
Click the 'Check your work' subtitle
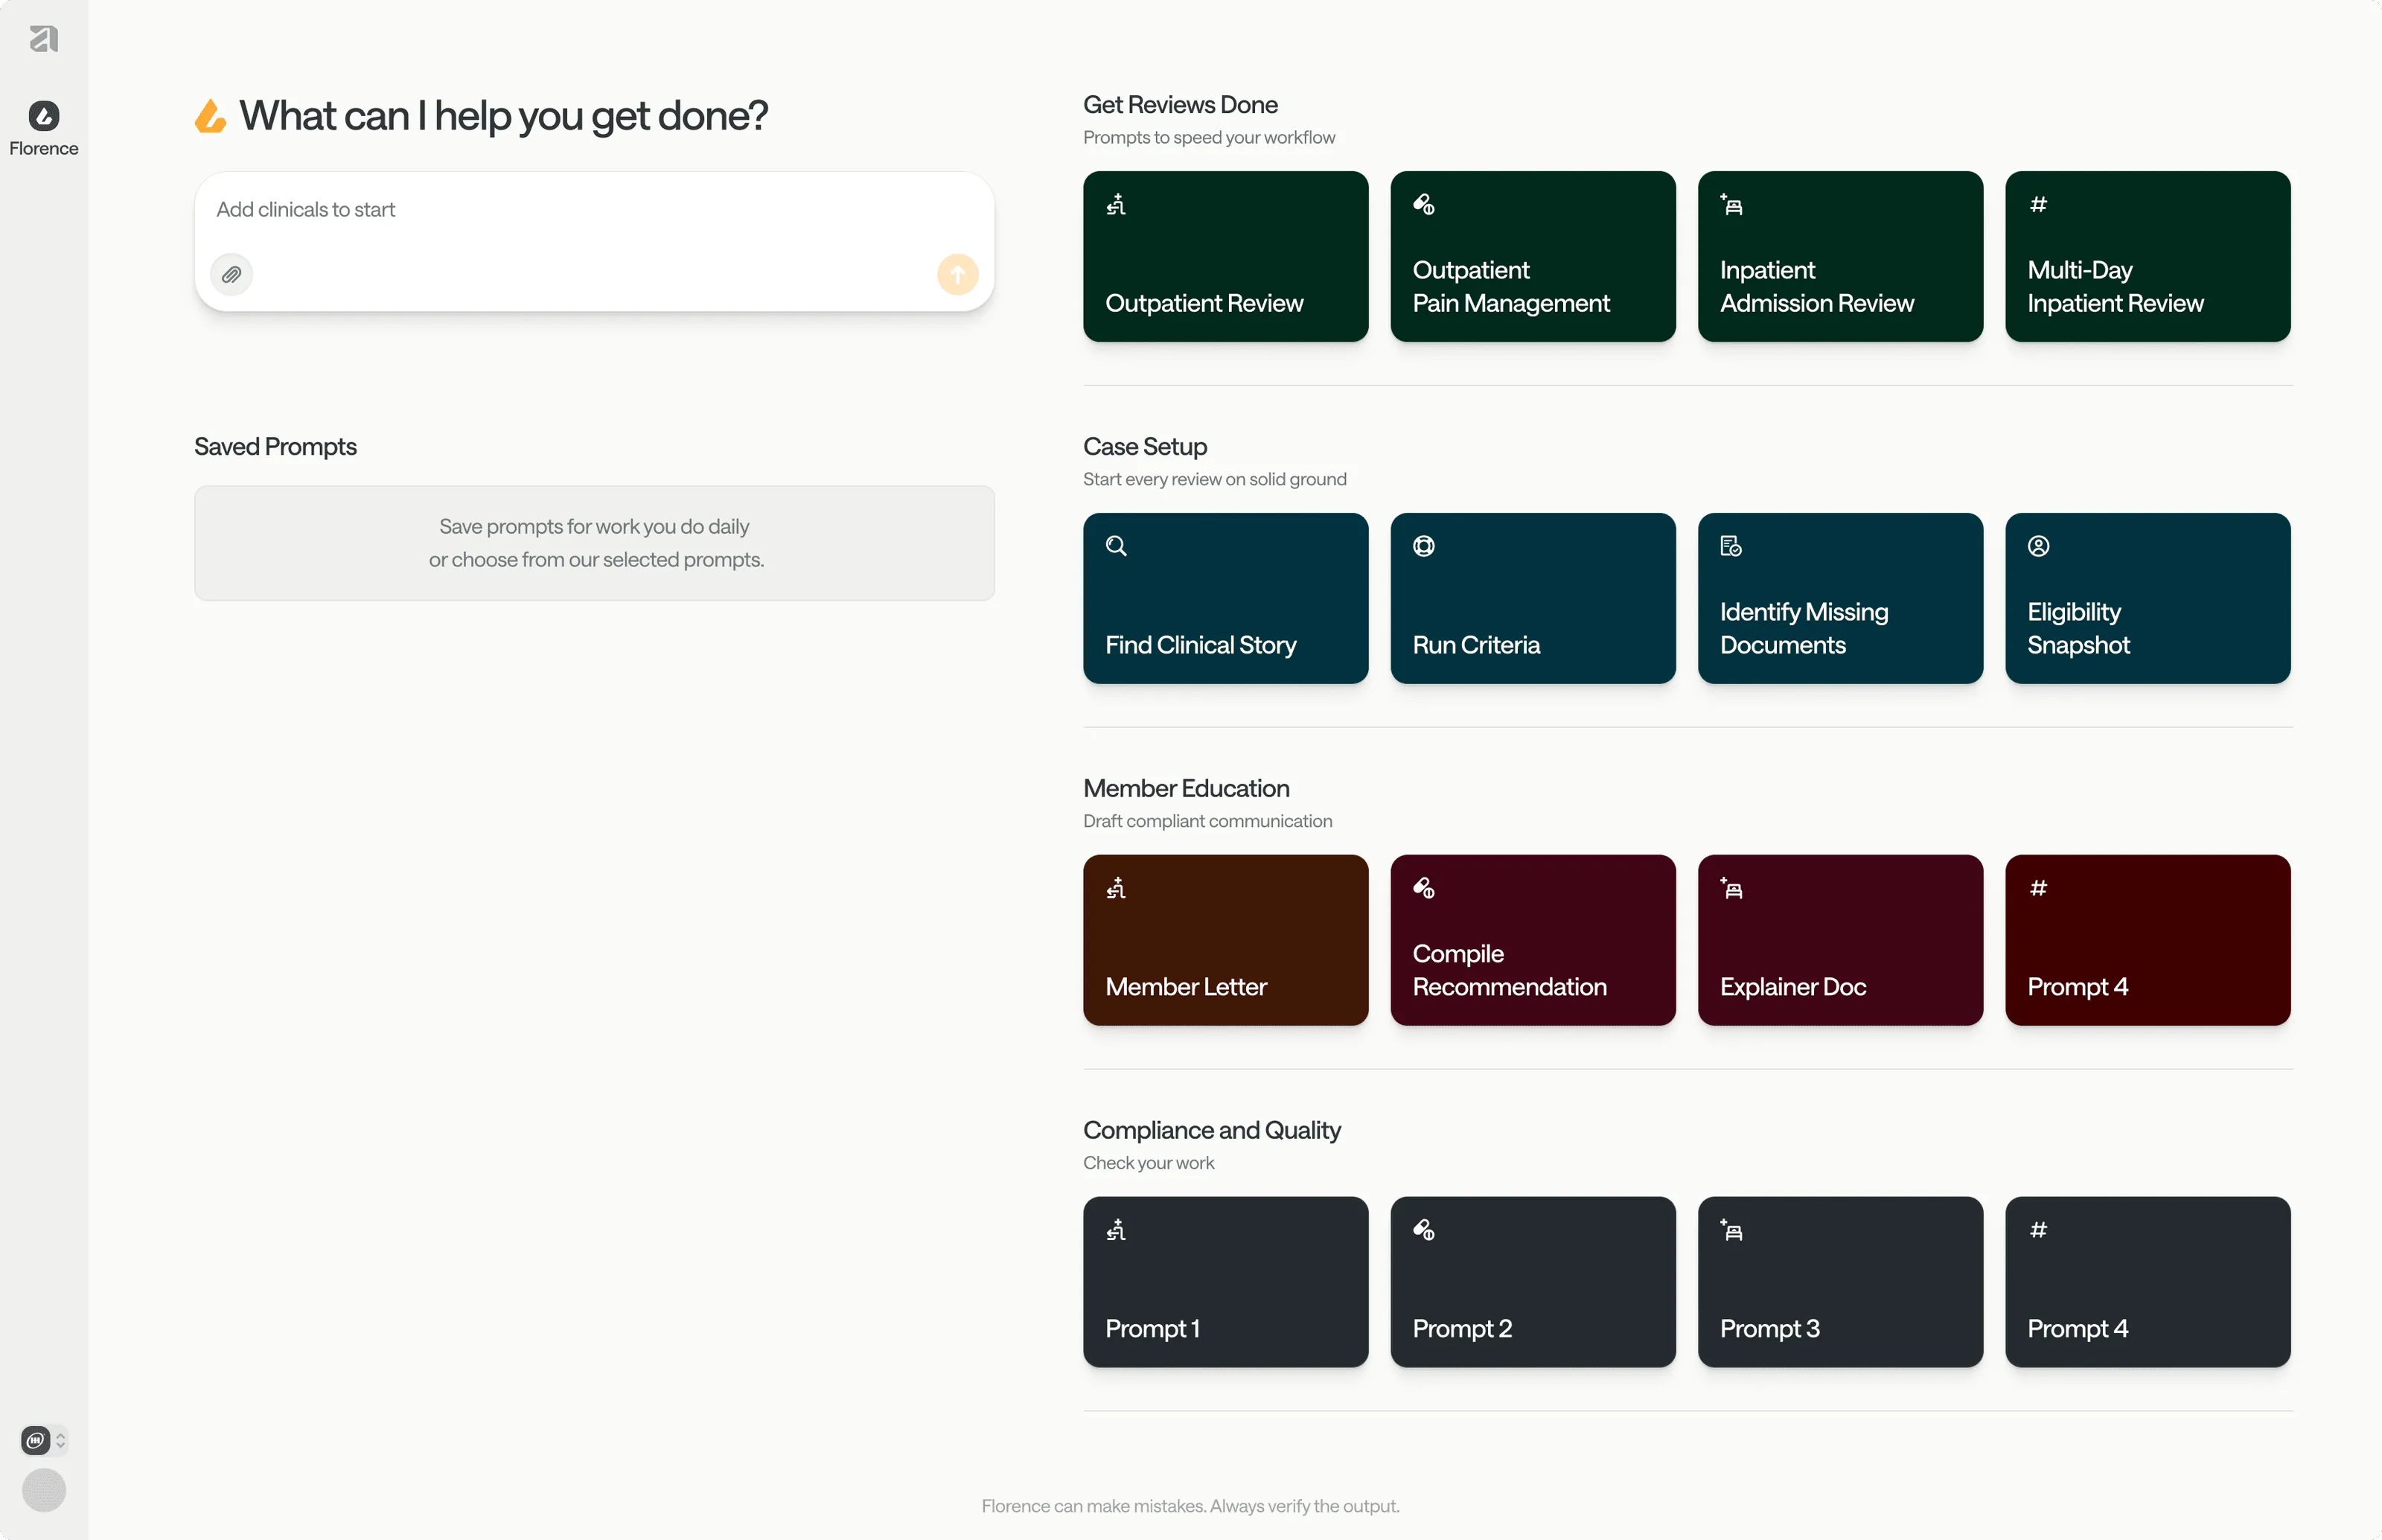[x=1149, y=1164]
